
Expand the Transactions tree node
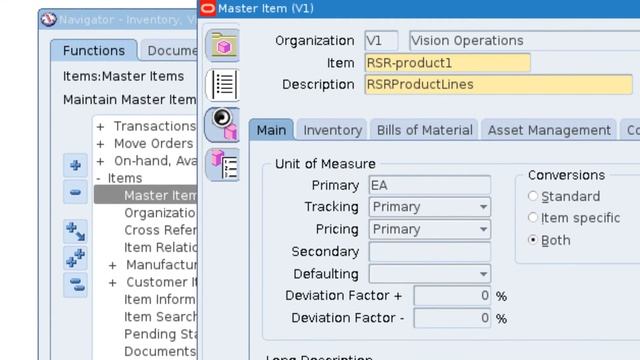click(x=100, y=127)
